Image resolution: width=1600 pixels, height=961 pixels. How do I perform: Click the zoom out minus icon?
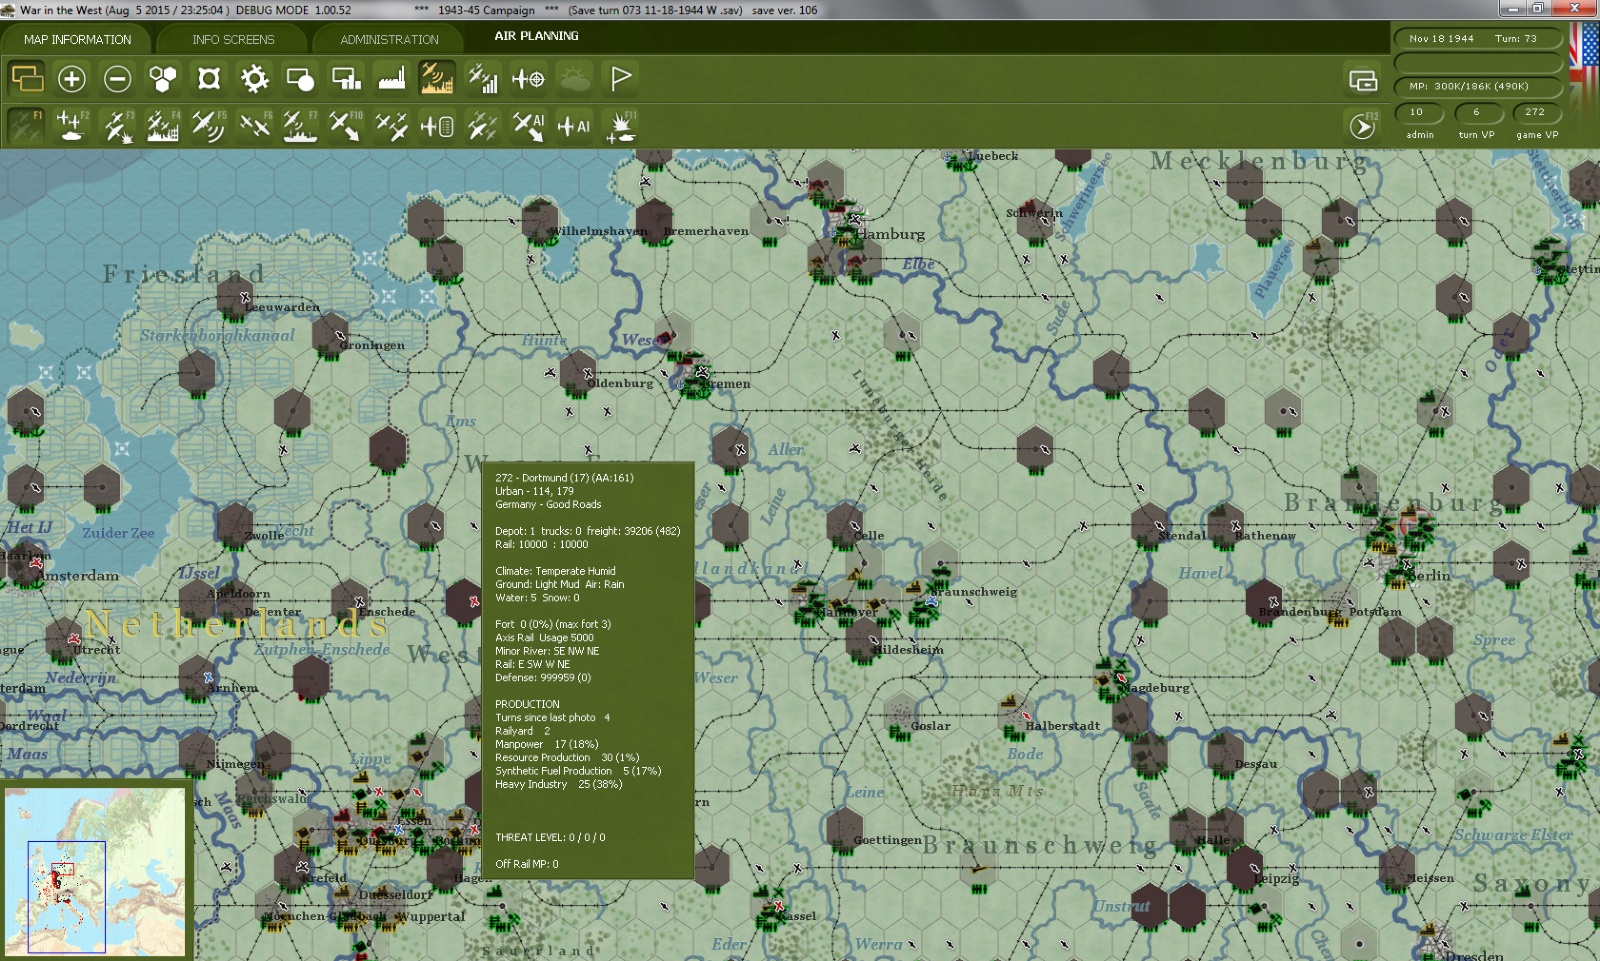click(x=117, y=79)
